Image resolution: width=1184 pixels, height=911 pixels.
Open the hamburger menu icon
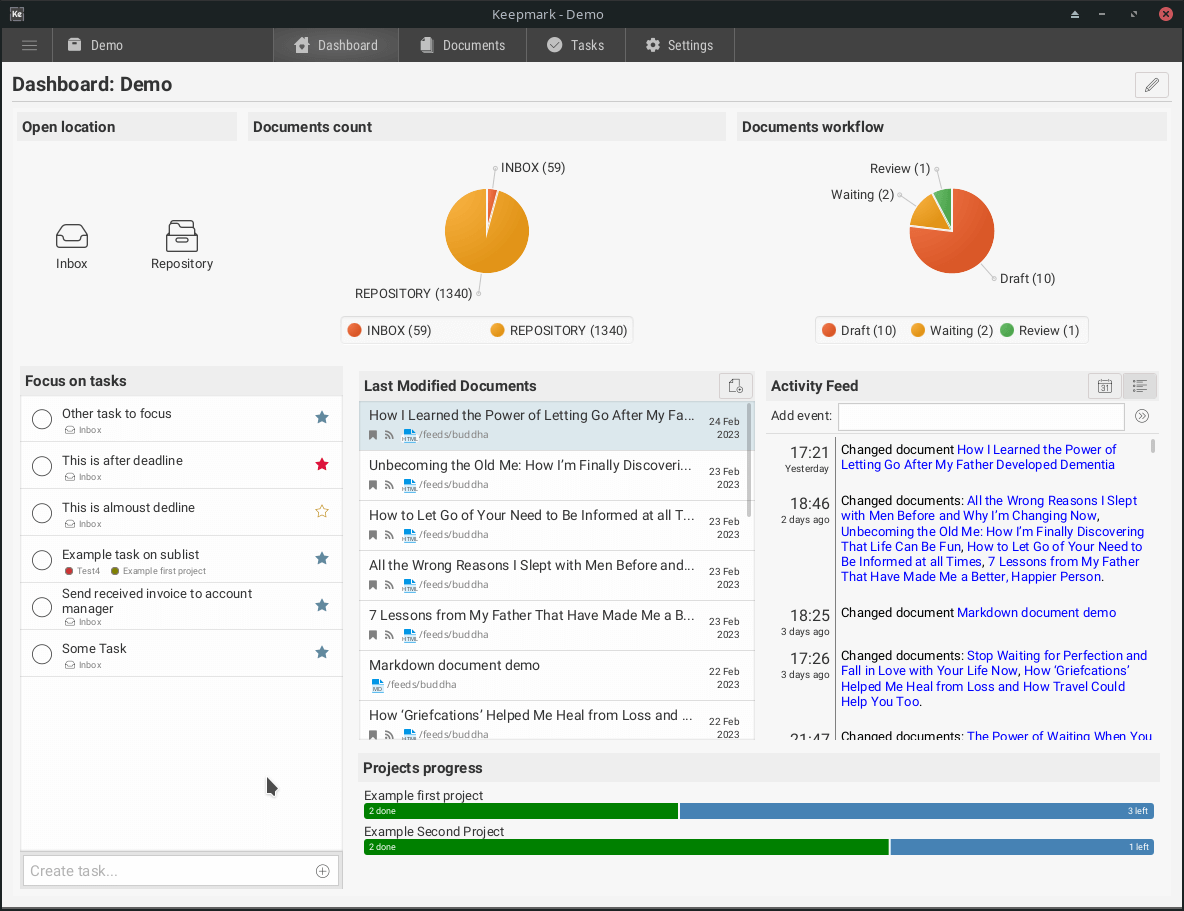click(x=29, y=45)
